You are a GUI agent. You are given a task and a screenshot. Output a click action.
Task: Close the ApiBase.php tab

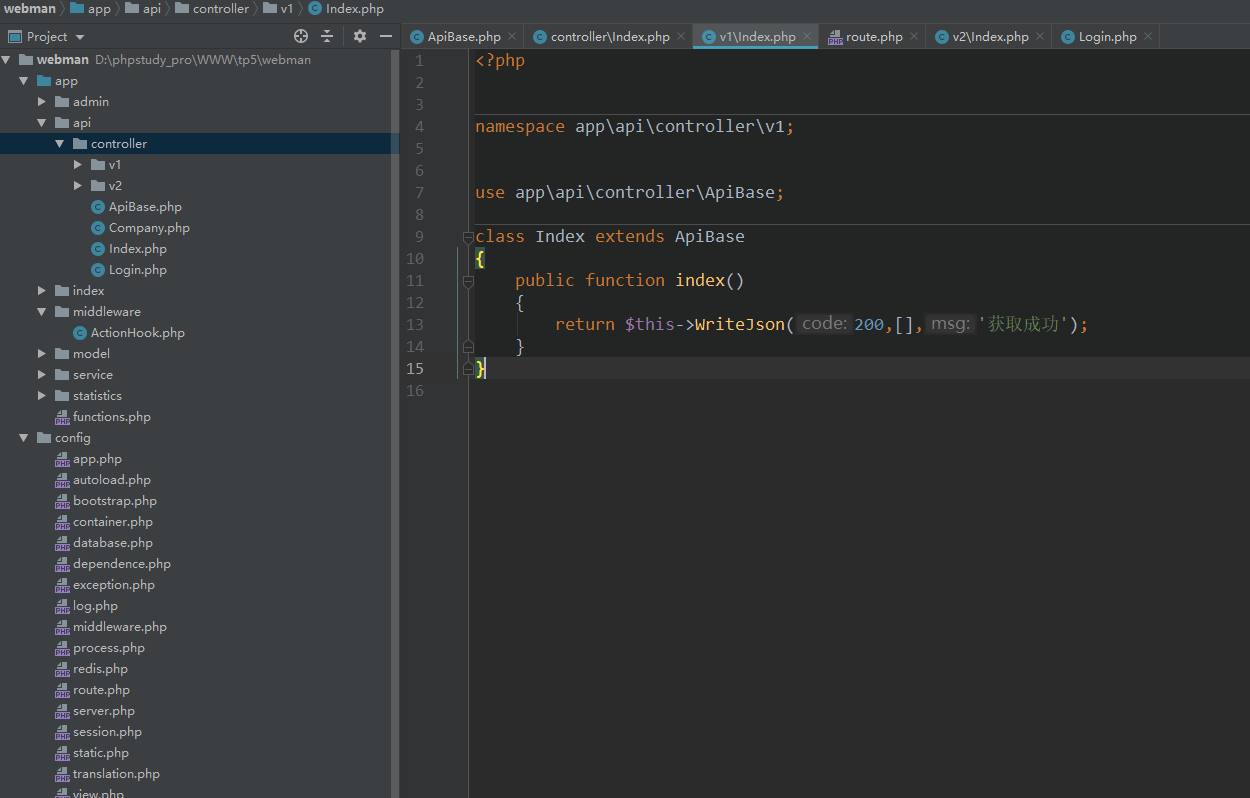(x=512, y=36)
